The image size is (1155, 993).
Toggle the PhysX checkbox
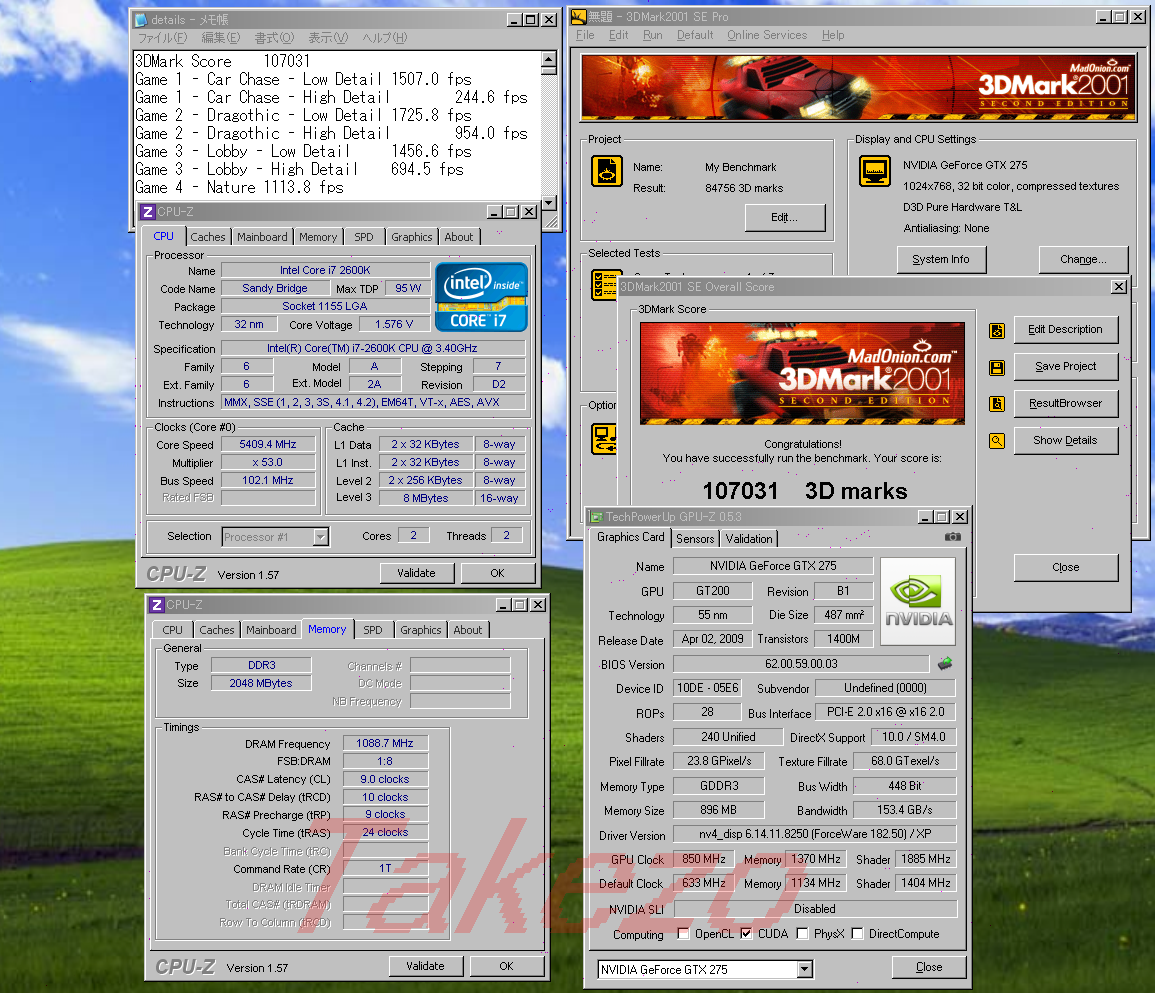pos(802,933)
